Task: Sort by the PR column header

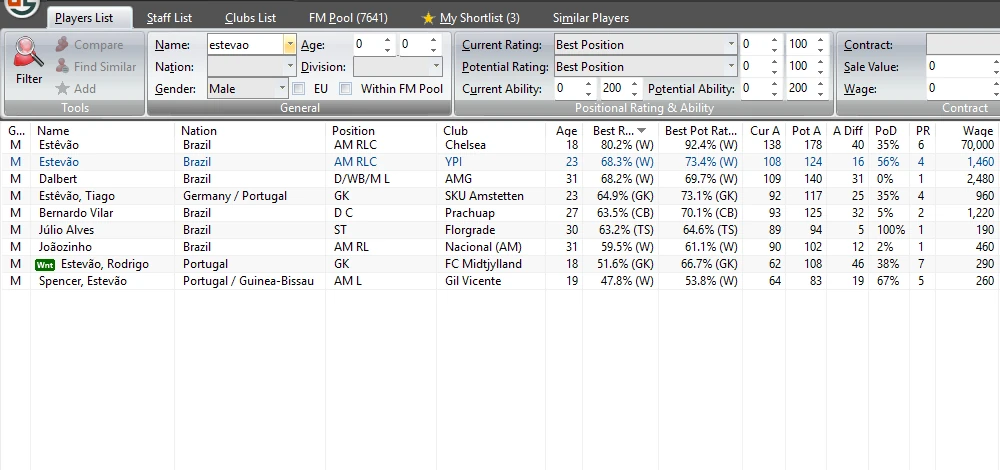Action: pyautogui.click(x=922, y=131)
